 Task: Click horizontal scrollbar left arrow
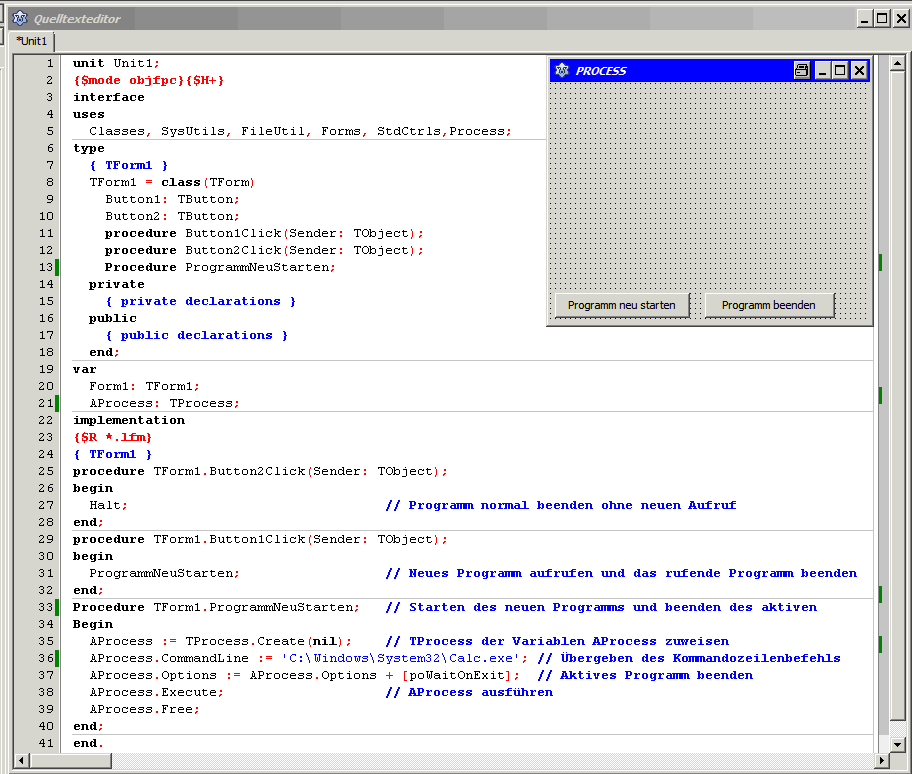pos(22,760)
